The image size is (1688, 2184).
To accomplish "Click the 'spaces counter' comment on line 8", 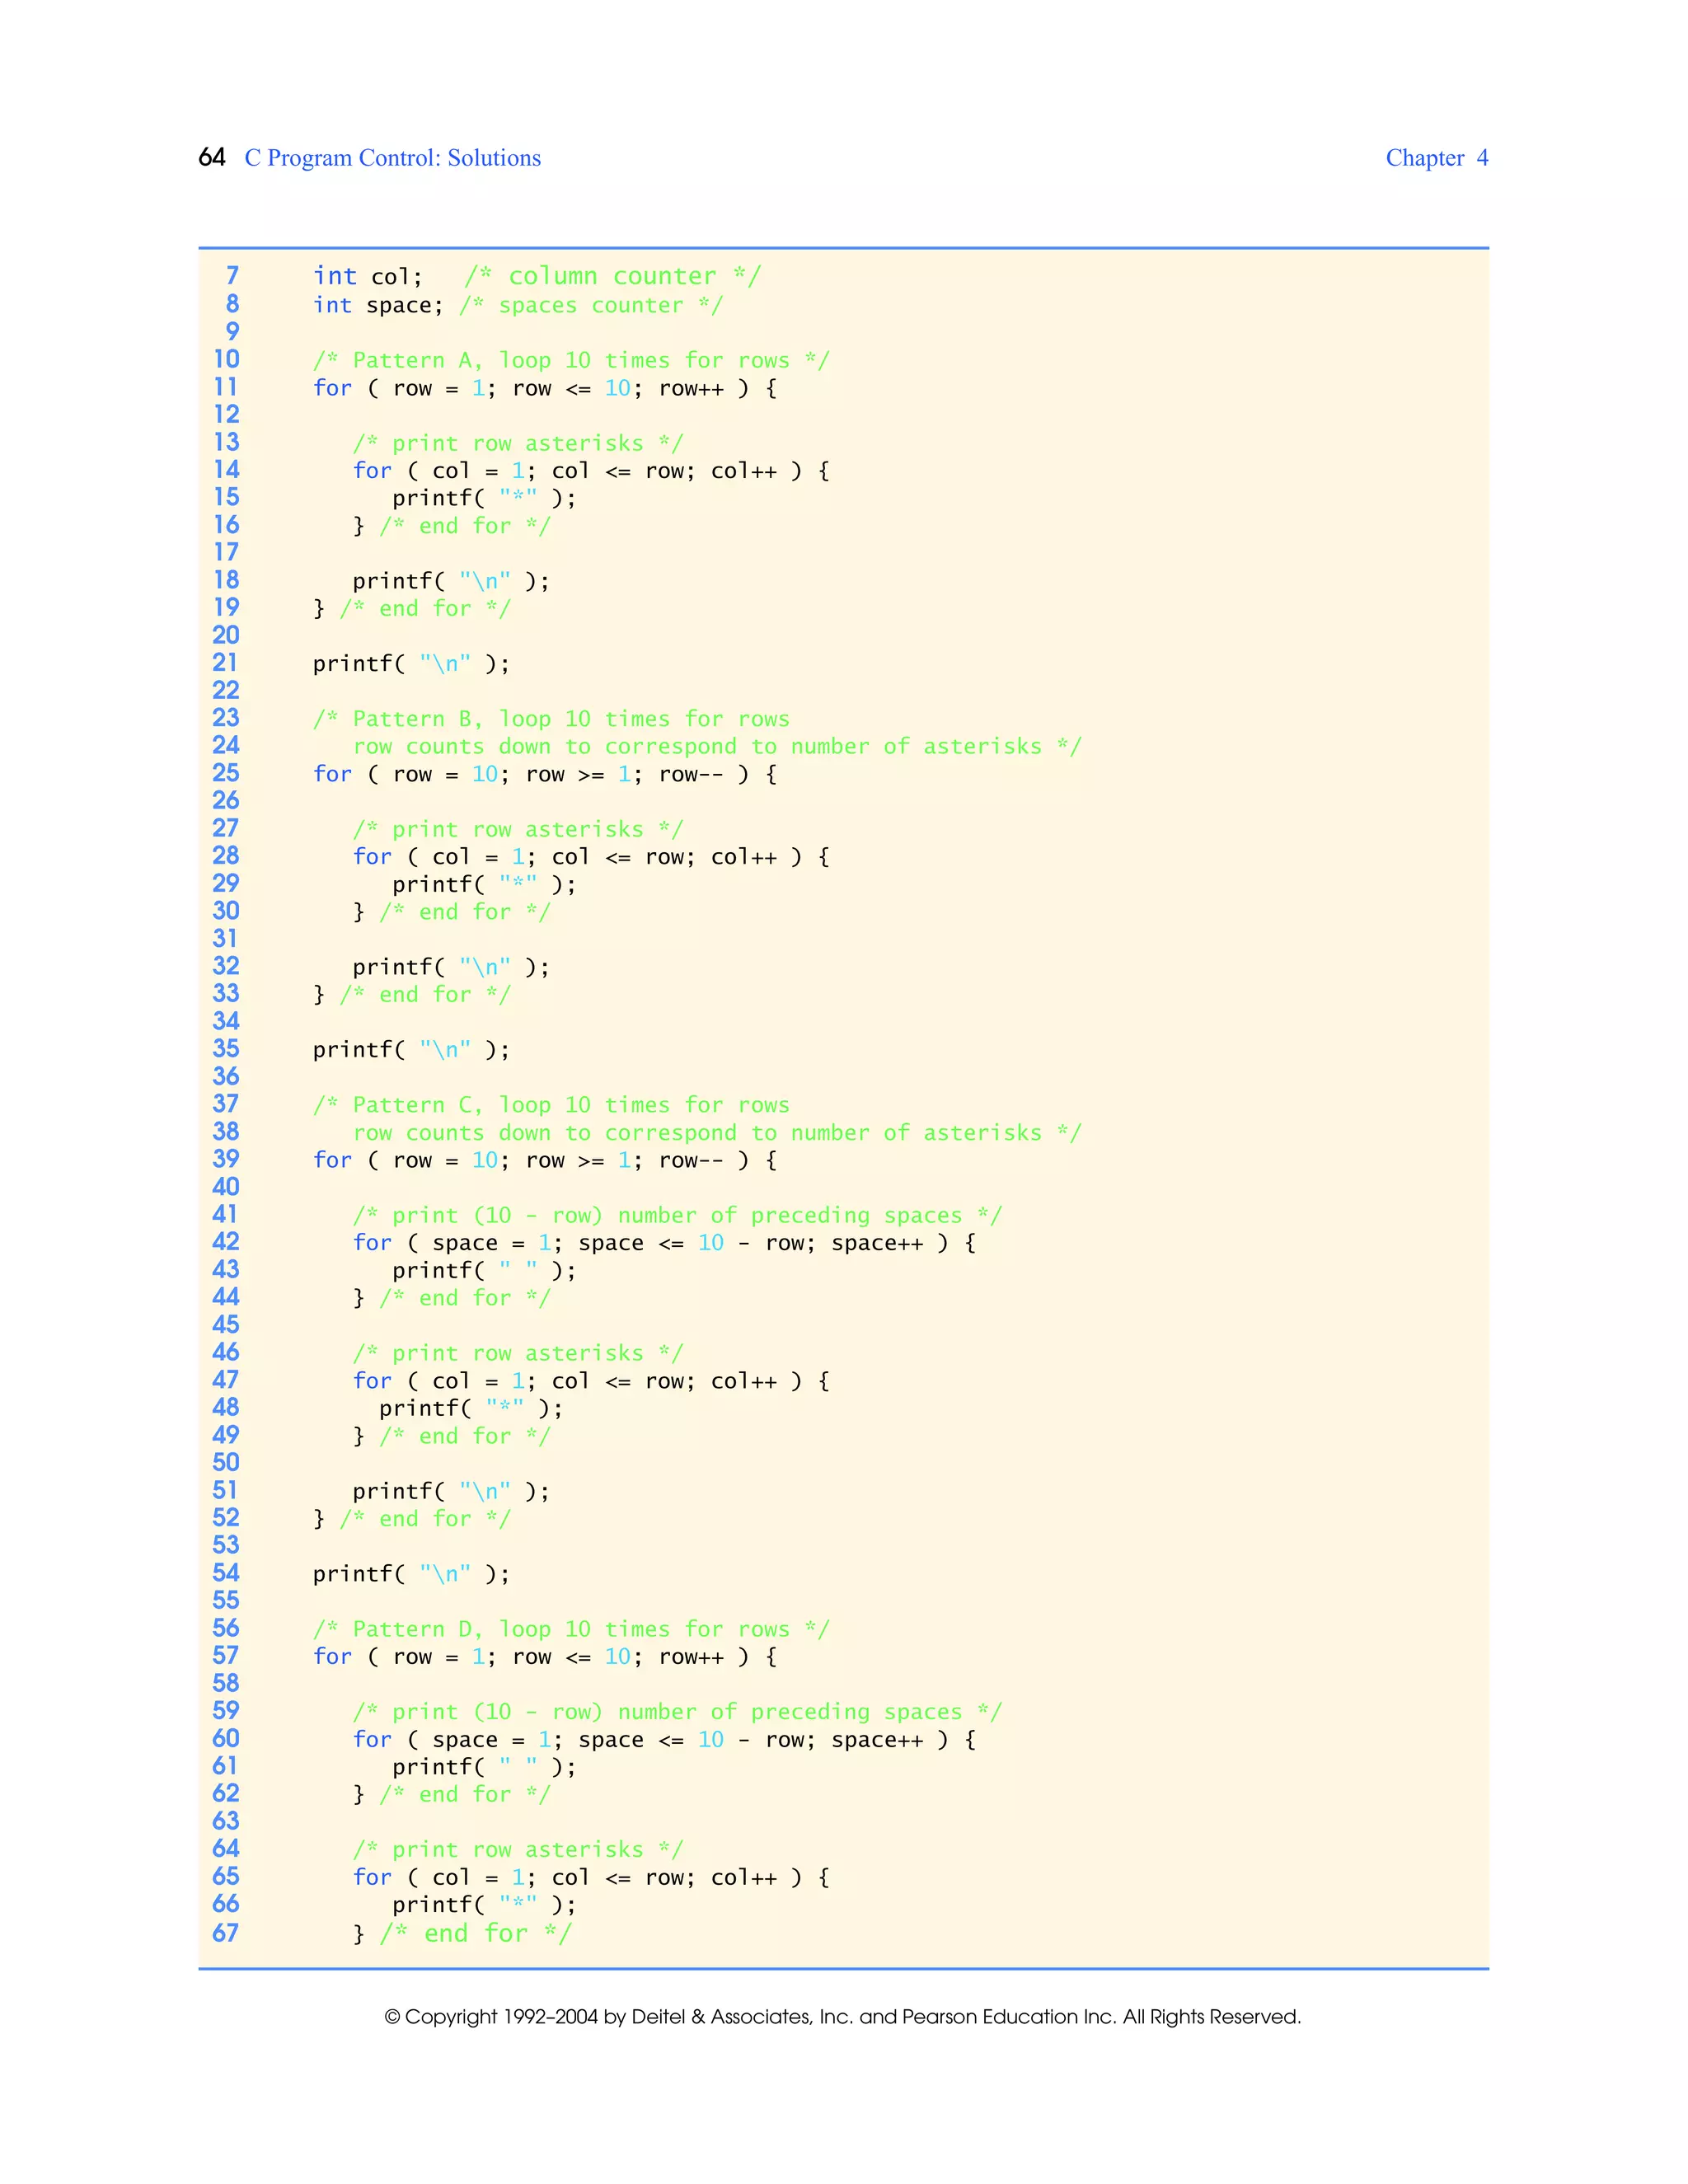I will click(590, 305).
